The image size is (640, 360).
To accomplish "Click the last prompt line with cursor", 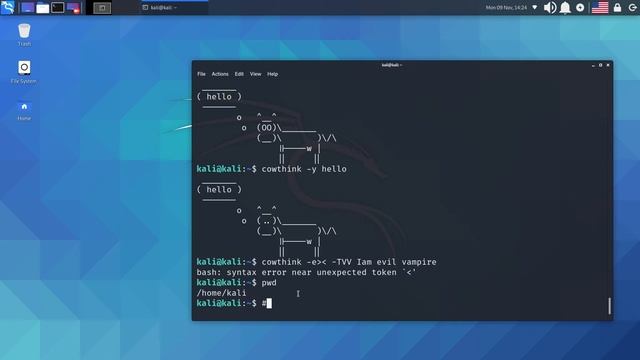I will pyautogui.click(x=234, y=303).
